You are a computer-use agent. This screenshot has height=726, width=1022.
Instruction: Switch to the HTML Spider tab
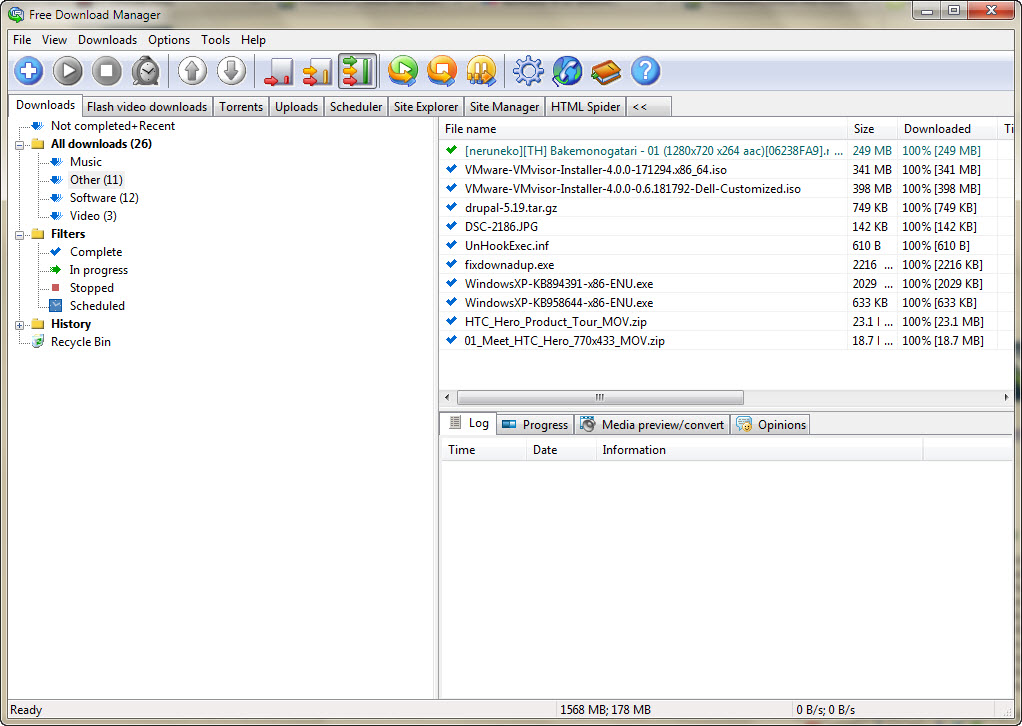pos(585,107)
